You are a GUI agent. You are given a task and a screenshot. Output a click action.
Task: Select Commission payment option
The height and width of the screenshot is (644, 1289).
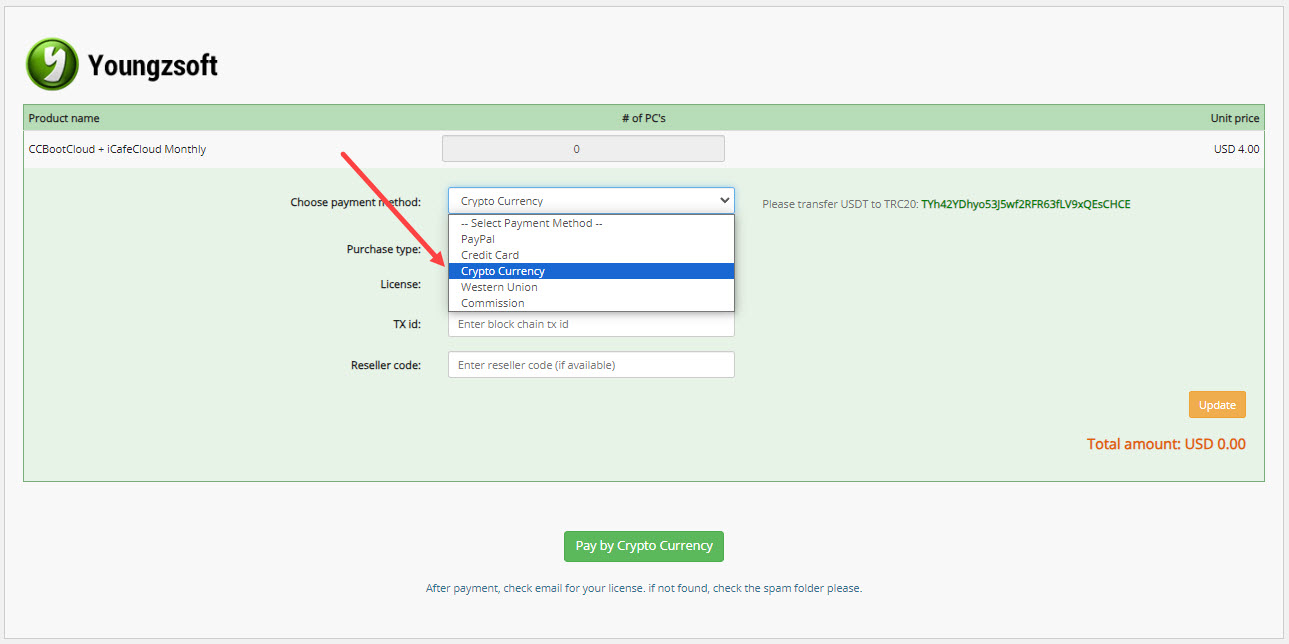492,303
